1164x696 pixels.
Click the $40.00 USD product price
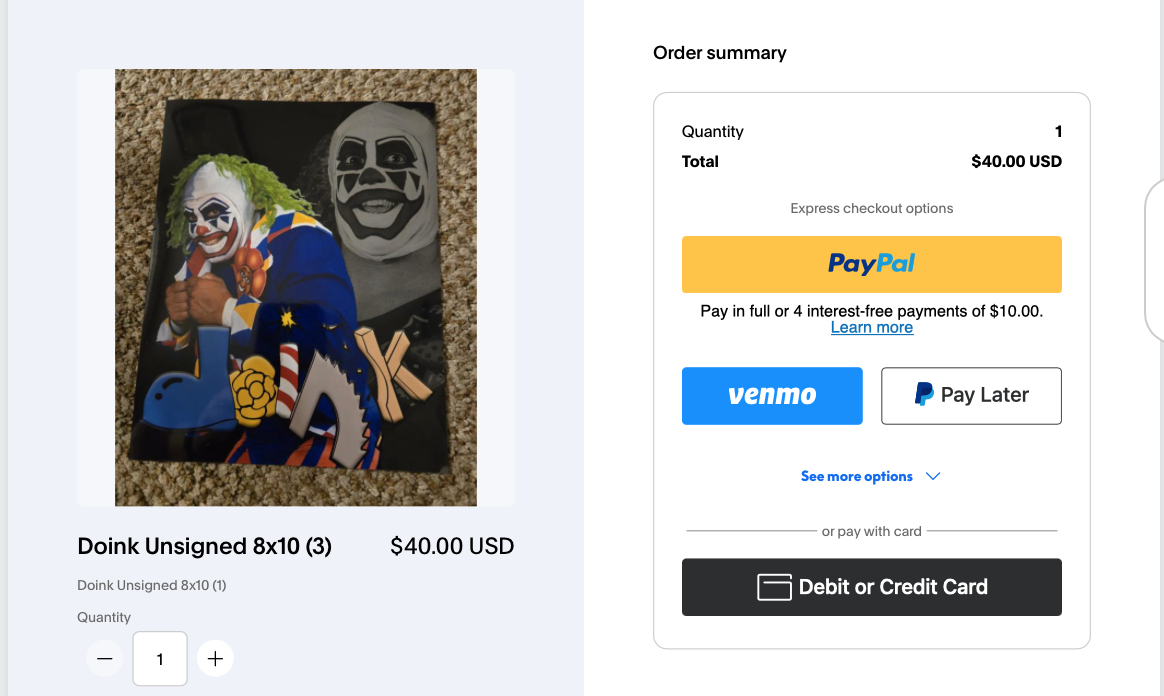(452, 546)
